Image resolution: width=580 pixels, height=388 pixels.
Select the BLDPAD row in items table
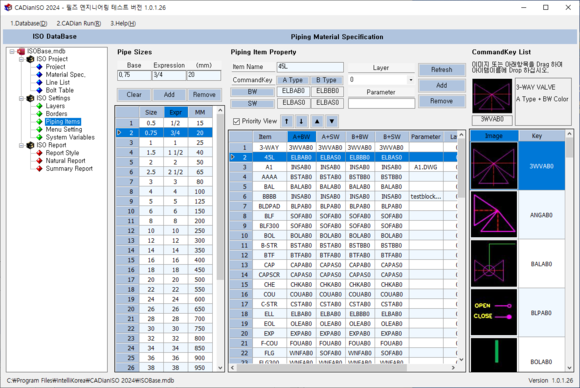point(343,206)
